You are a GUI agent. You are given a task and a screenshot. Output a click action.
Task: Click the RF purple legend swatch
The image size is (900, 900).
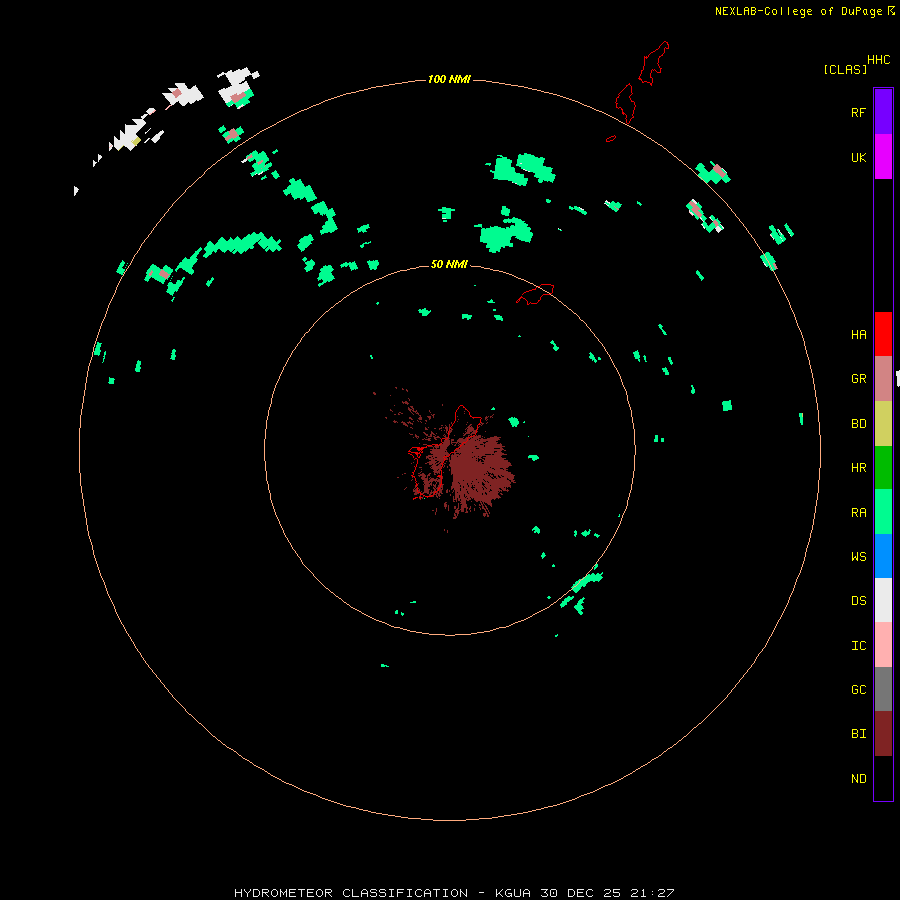tap(883, 112)
